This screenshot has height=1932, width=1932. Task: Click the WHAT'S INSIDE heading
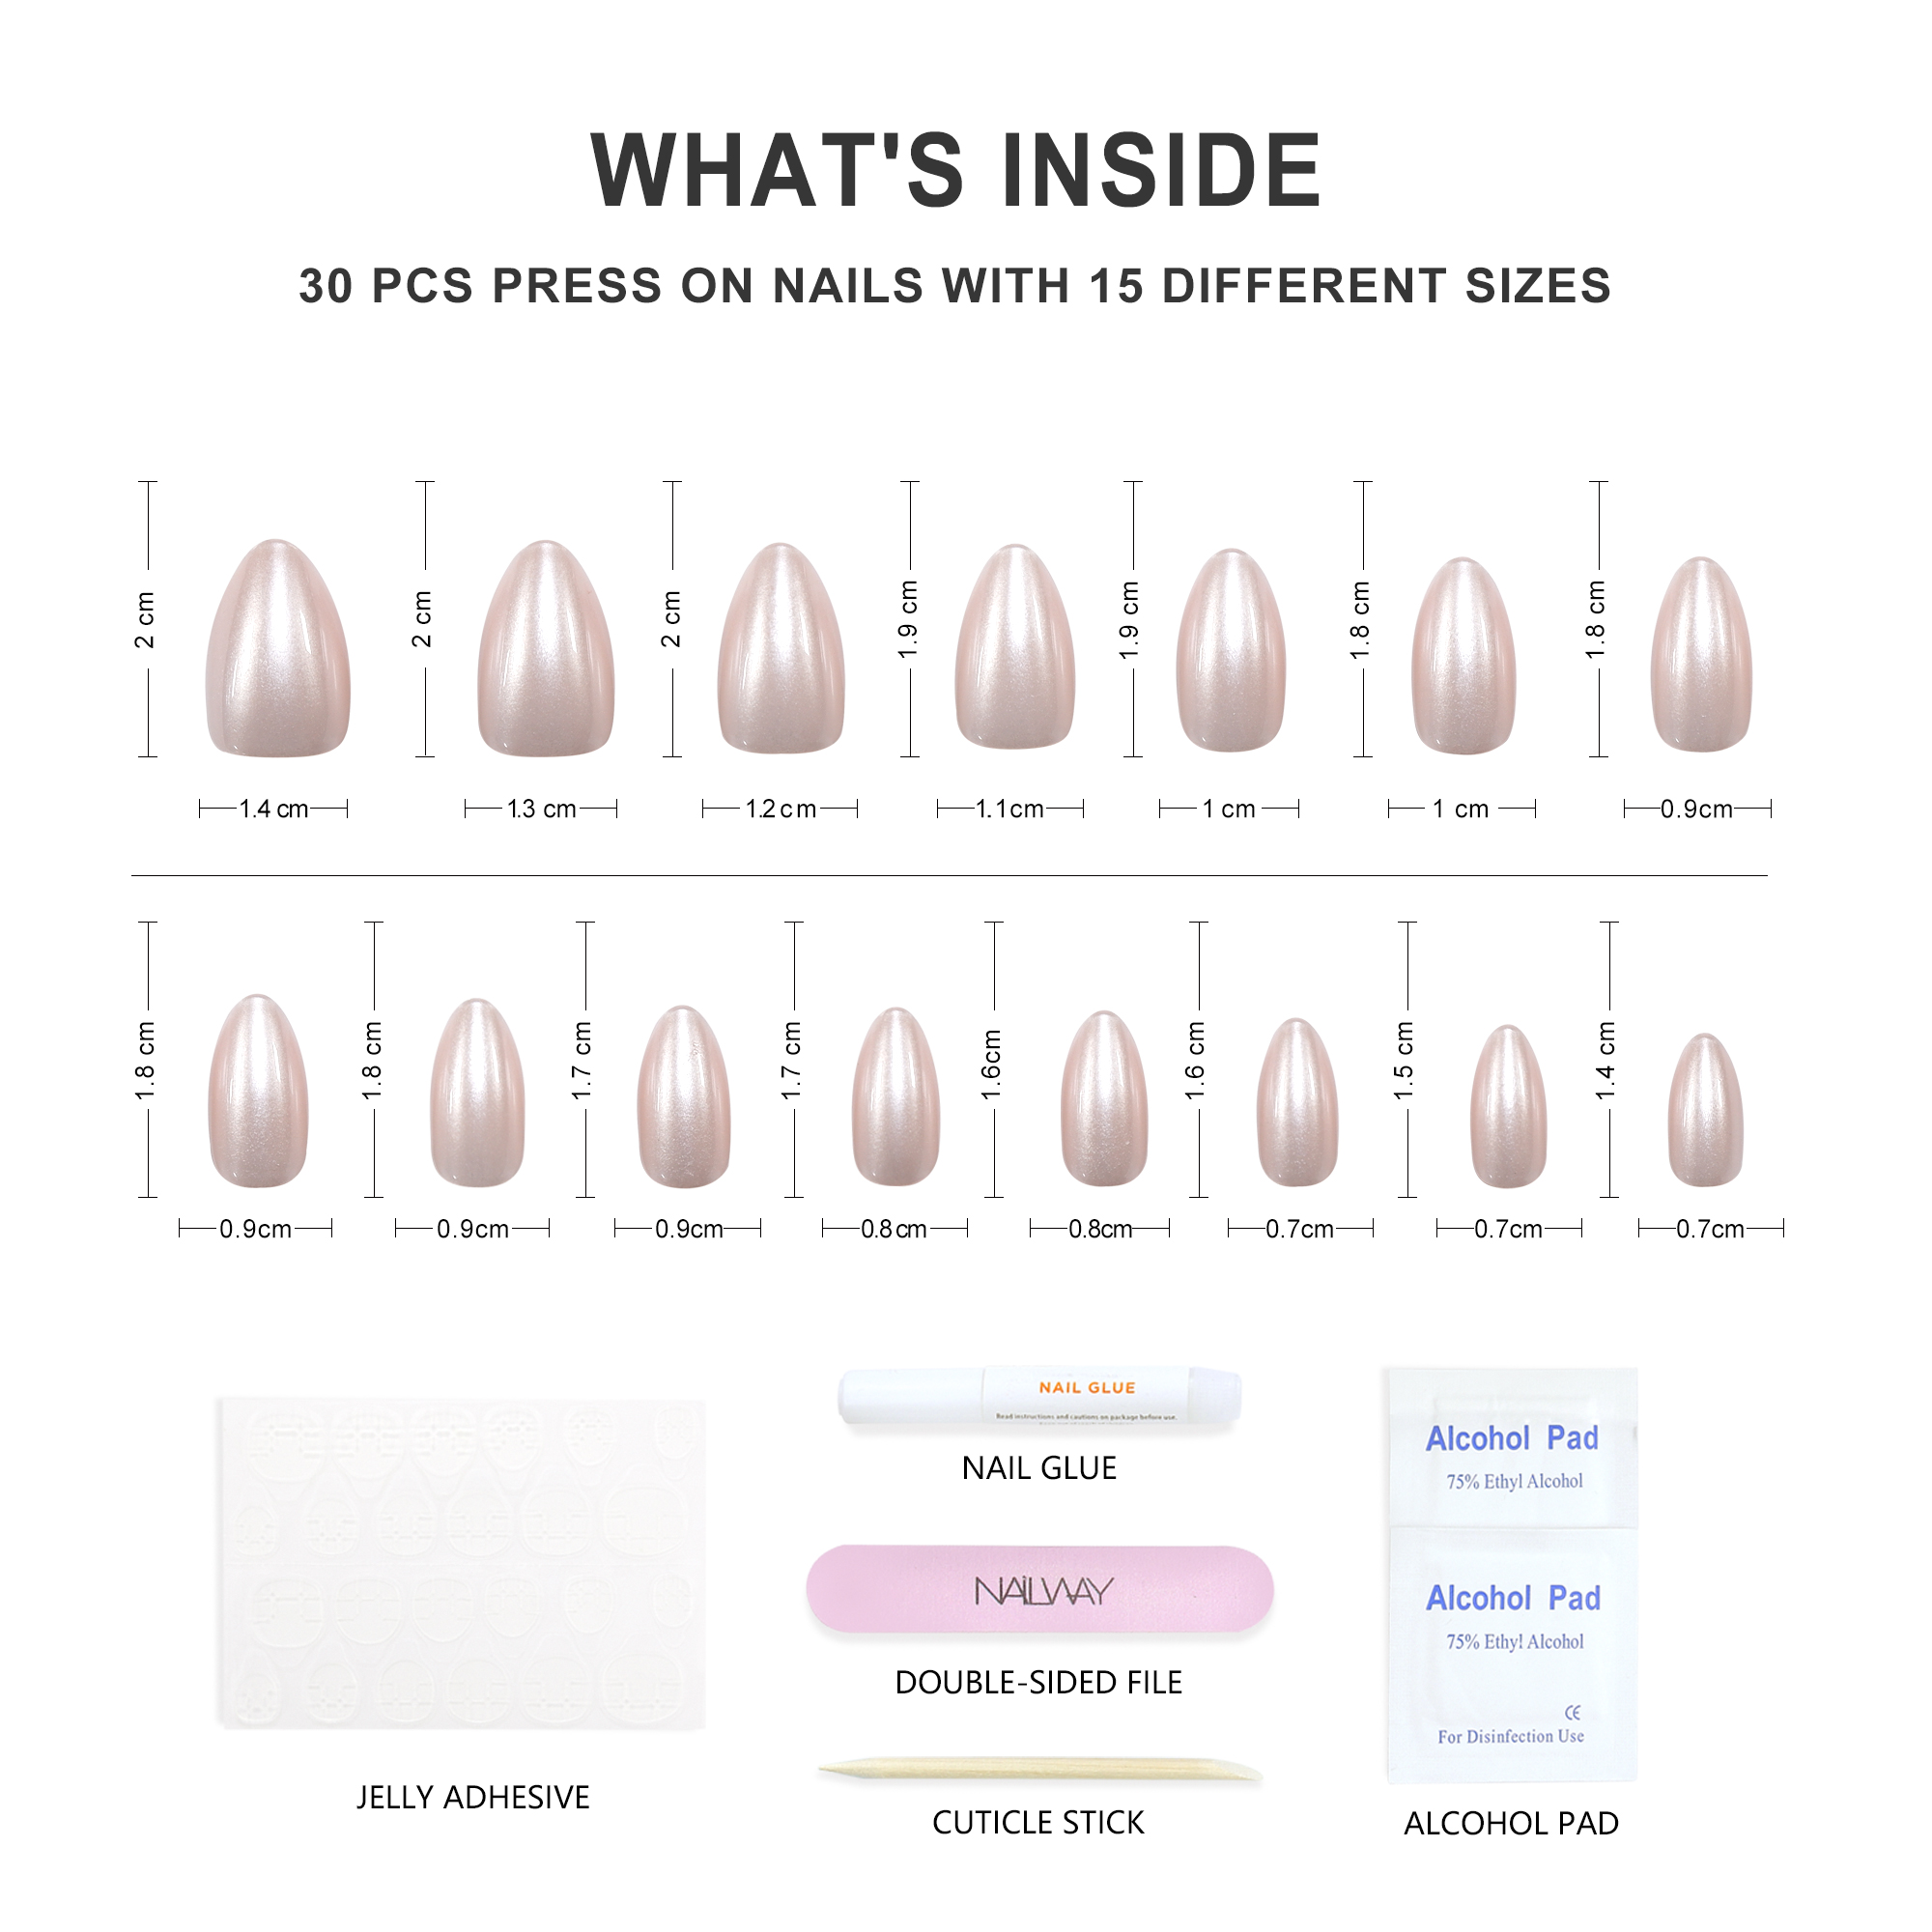[x=956, y=170]
